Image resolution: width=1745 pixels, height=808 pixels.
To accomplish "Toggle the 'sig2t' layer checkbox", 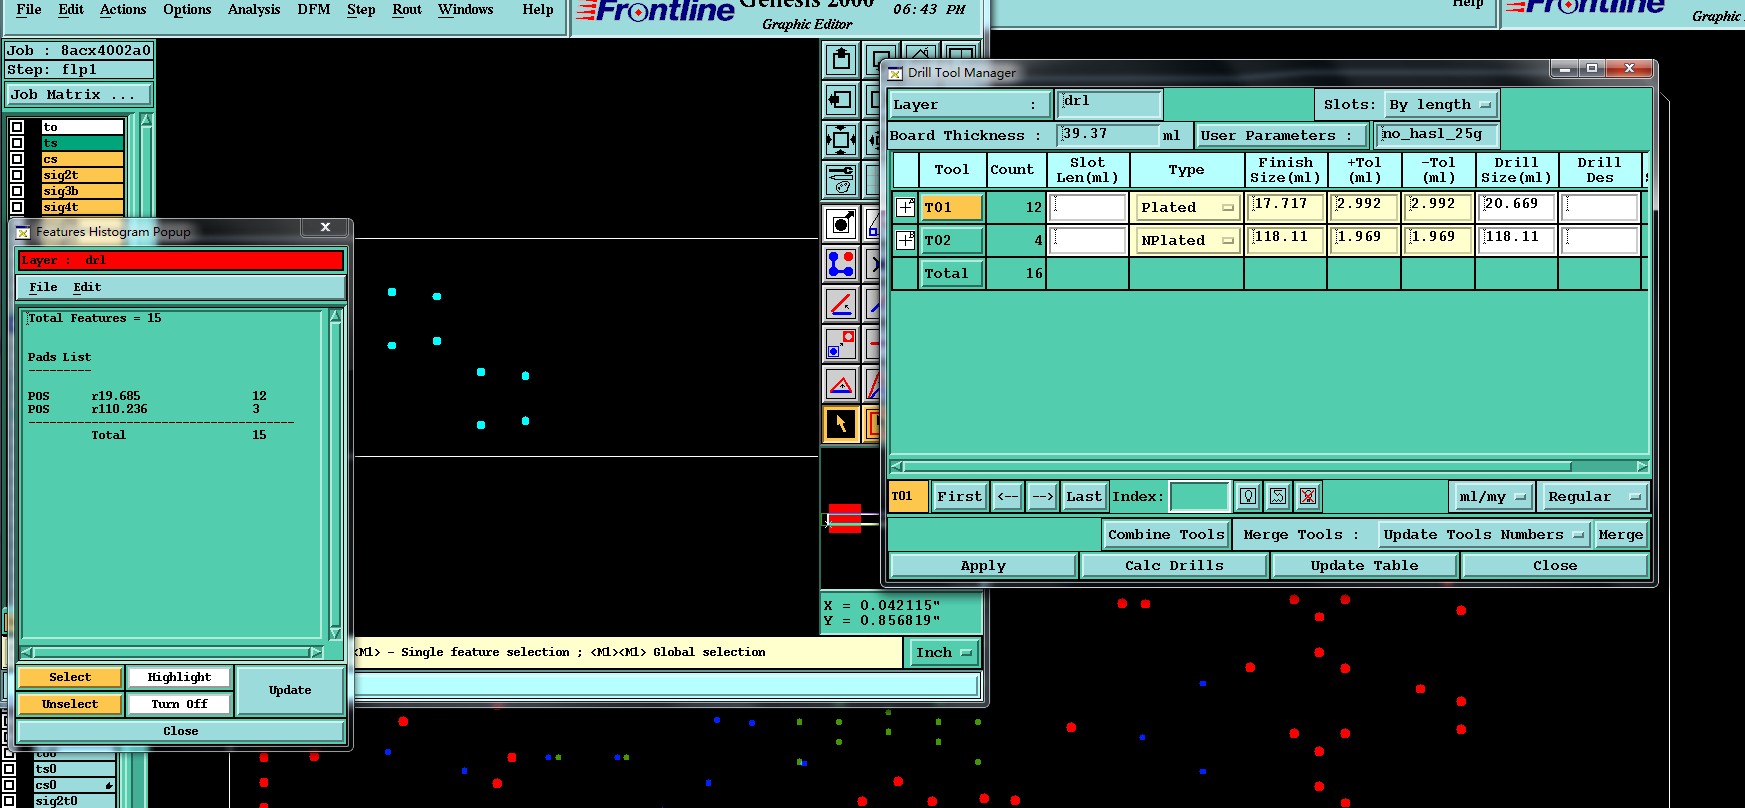I will 17,175.
